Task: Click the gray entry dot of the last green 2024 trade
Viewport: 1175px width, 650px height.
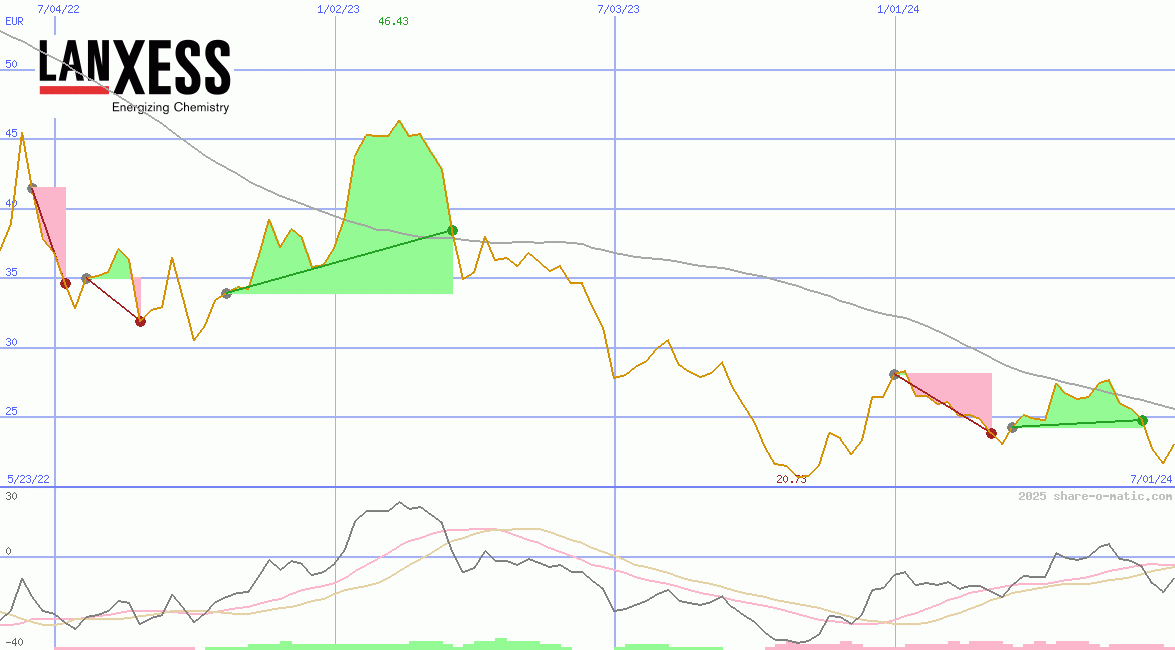Action: coord(1012,427)
